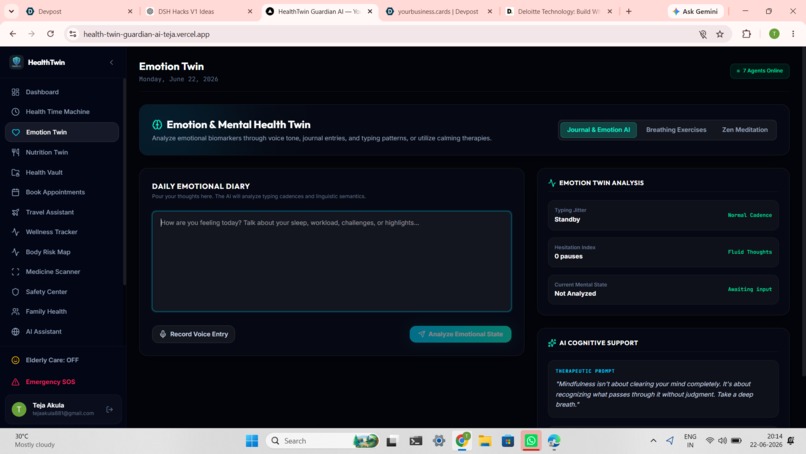The image size is (806, 454).
Task: Open the browser Extensions puzzle icon
Action: tap(746, 34)
